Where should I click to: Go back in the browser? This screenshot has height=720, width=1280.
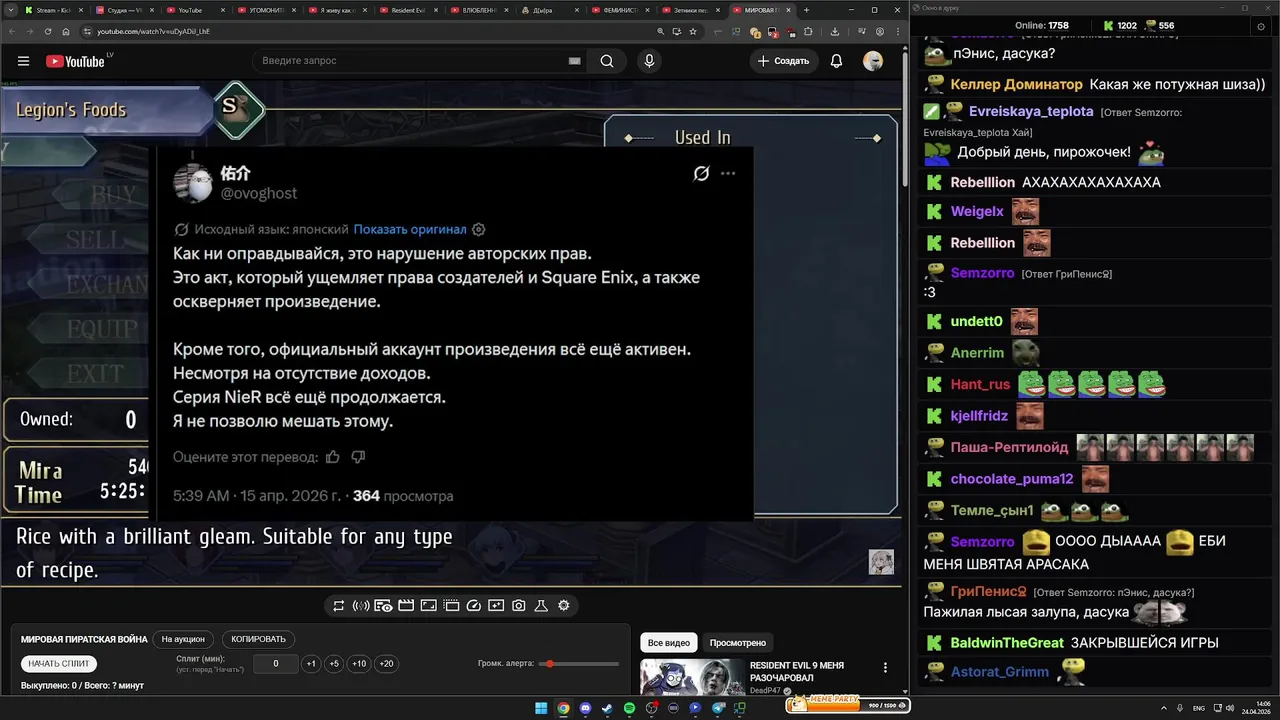[13, 31]
